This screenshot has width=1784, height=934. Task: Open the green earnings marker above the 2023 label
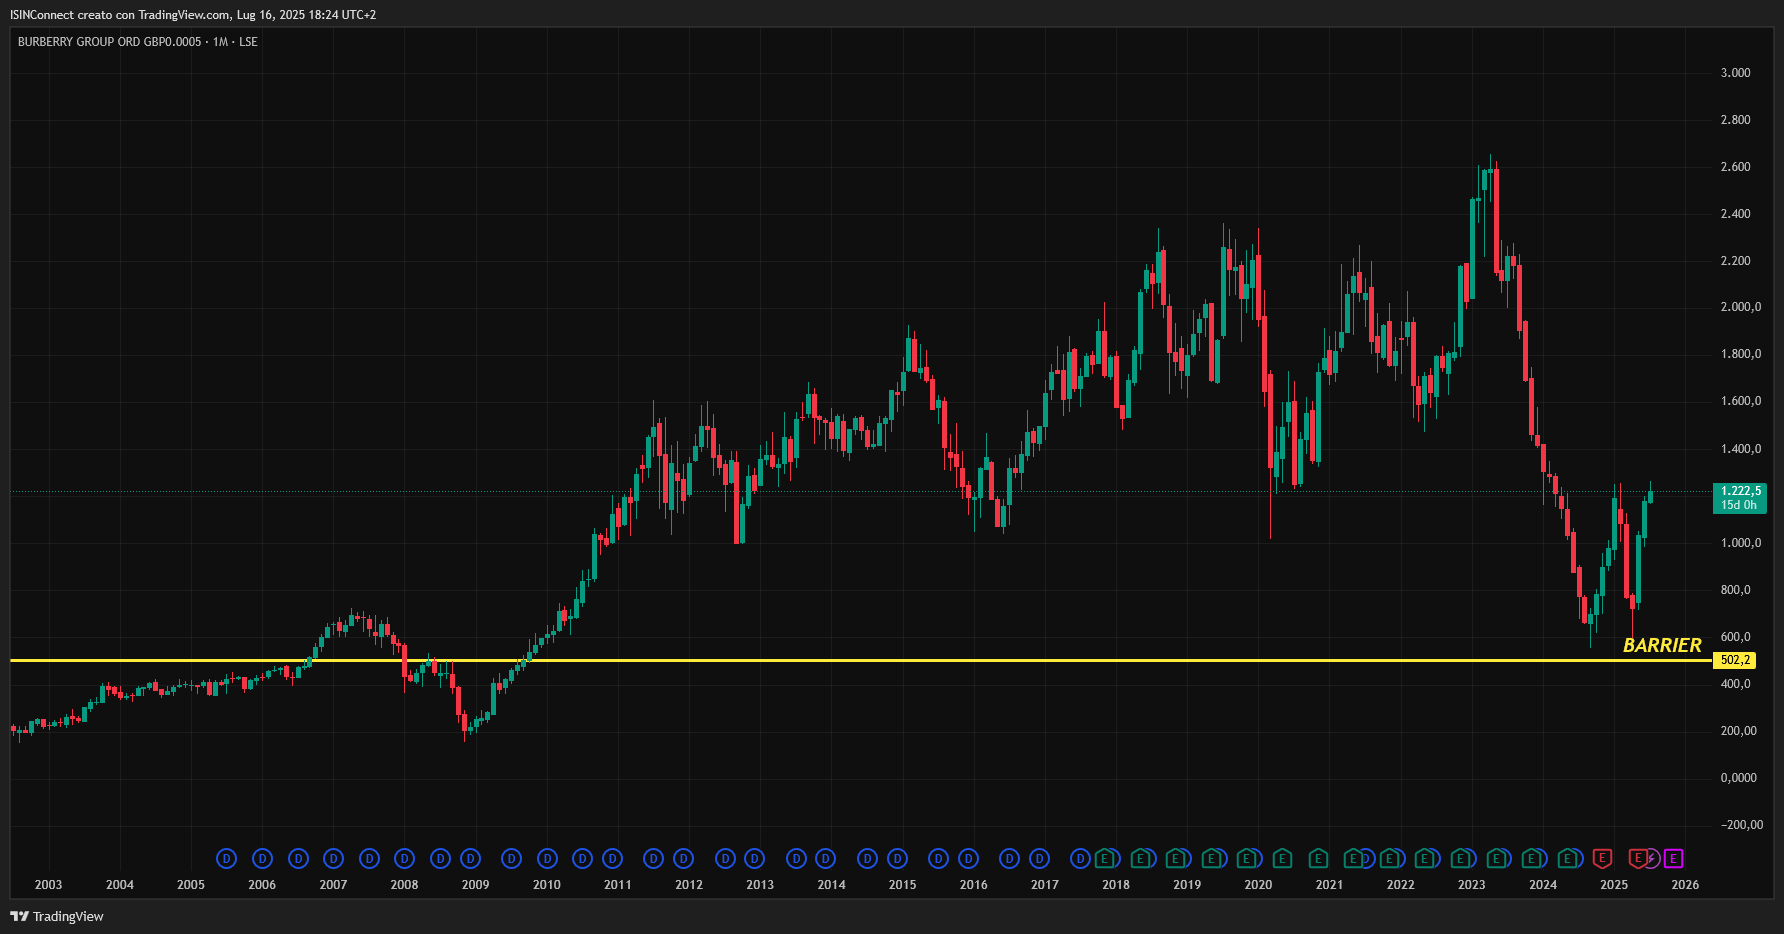click(1461, 858)
